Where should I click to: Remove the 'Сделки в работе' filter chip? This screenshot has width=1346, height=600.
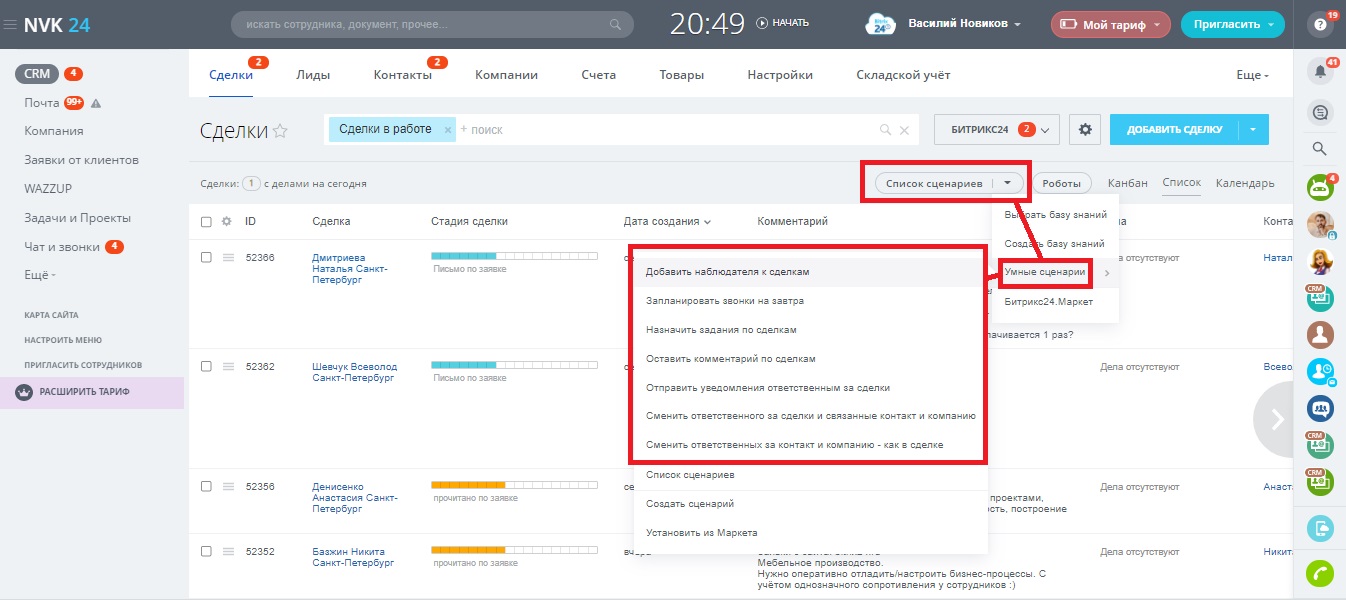(x=447, y=129)
